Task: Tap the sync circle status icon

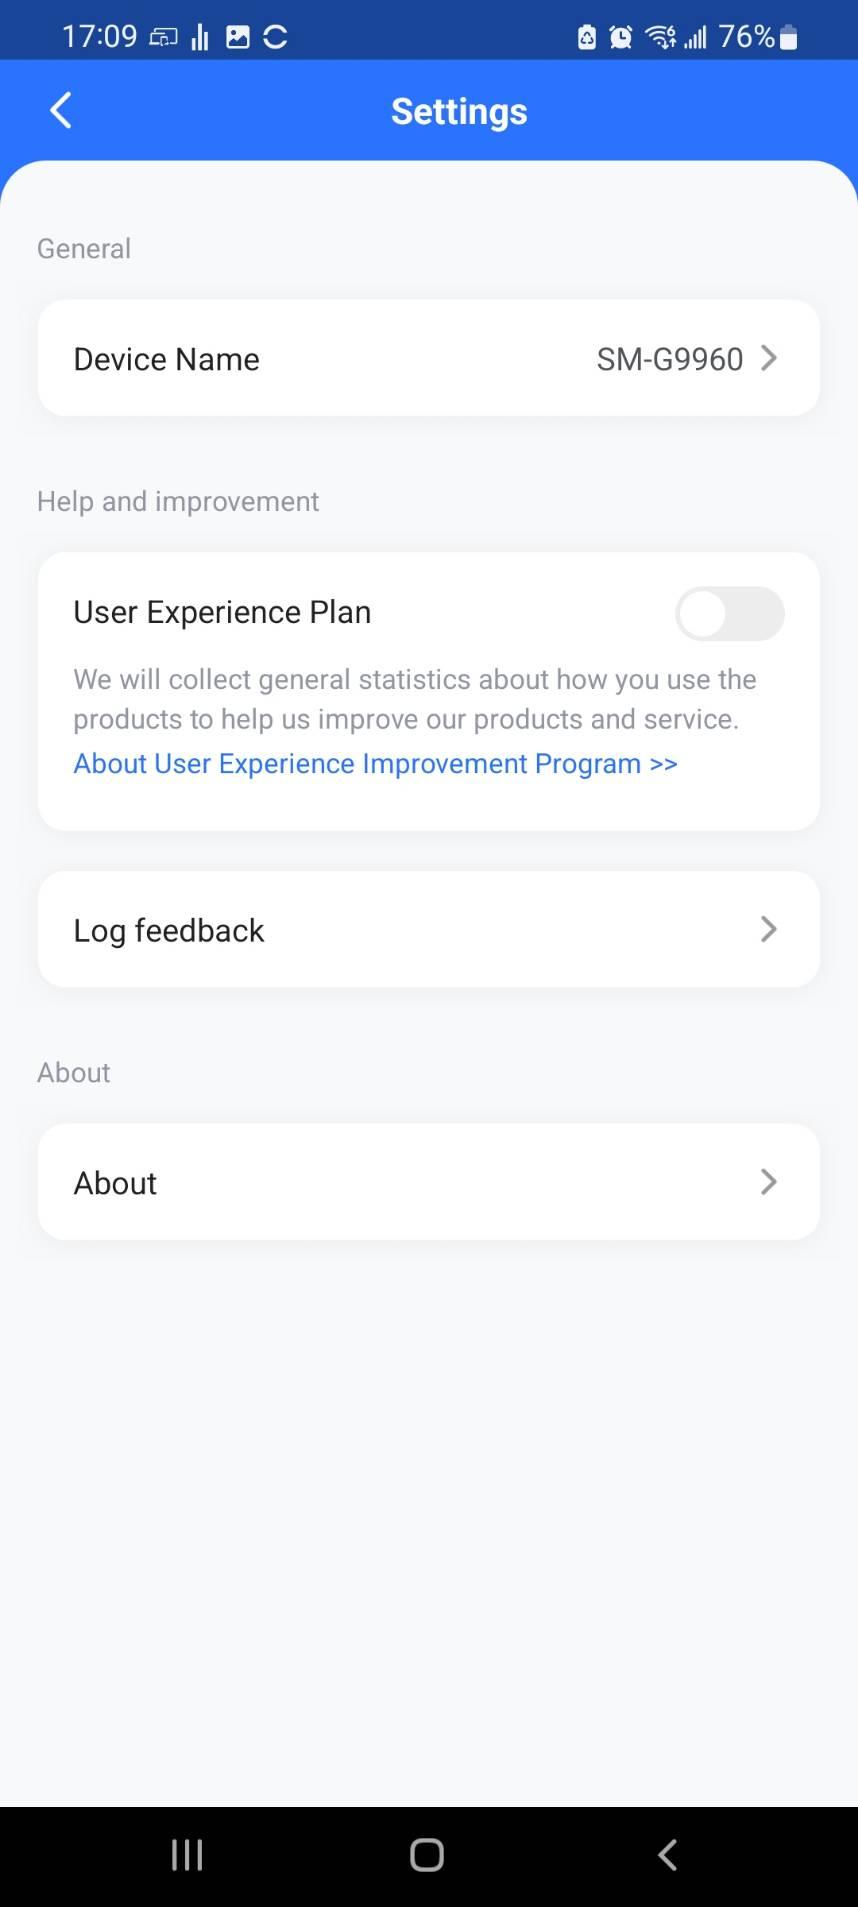Action: (x=275, y=37)
